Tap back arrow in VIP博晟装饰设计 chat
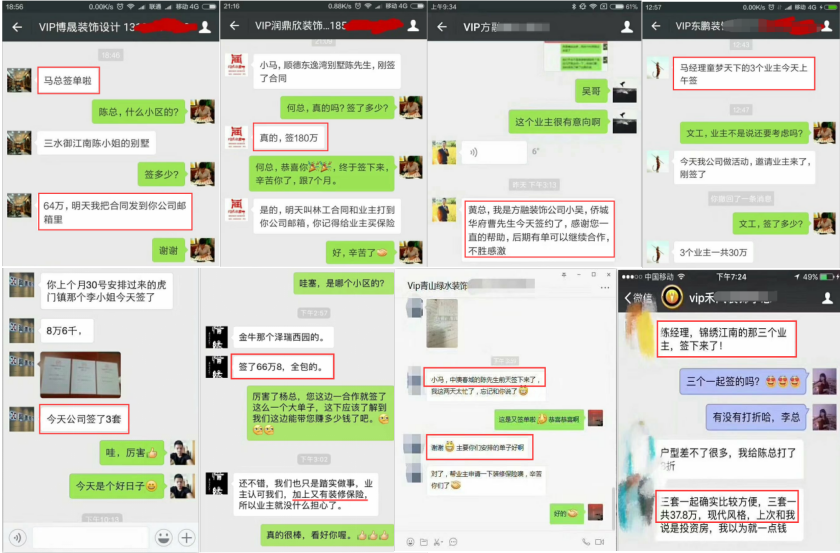The image size is (840, 553). tap(17, 27)
